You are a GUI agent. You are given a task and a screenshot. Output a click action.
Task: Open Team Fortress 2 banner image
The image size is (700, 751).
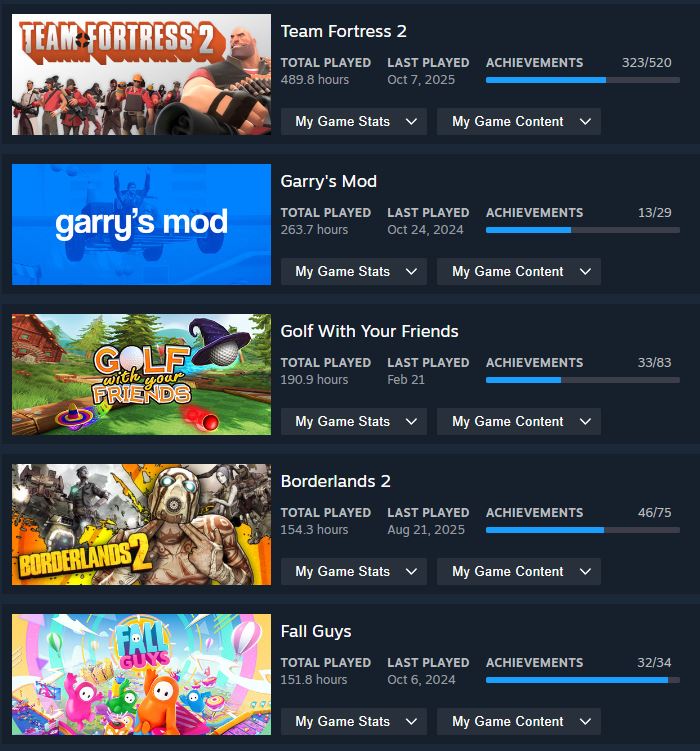pyautogui.click(x=141, y=74)
